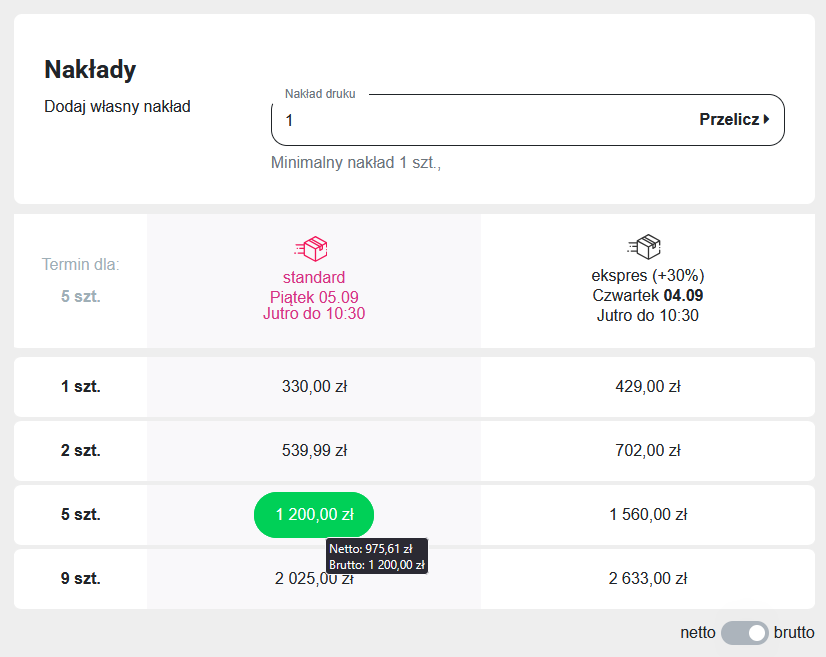Pick the 702,00 zł ekspres option
This screenshot has height=657, width=826.
pos(648,451)
